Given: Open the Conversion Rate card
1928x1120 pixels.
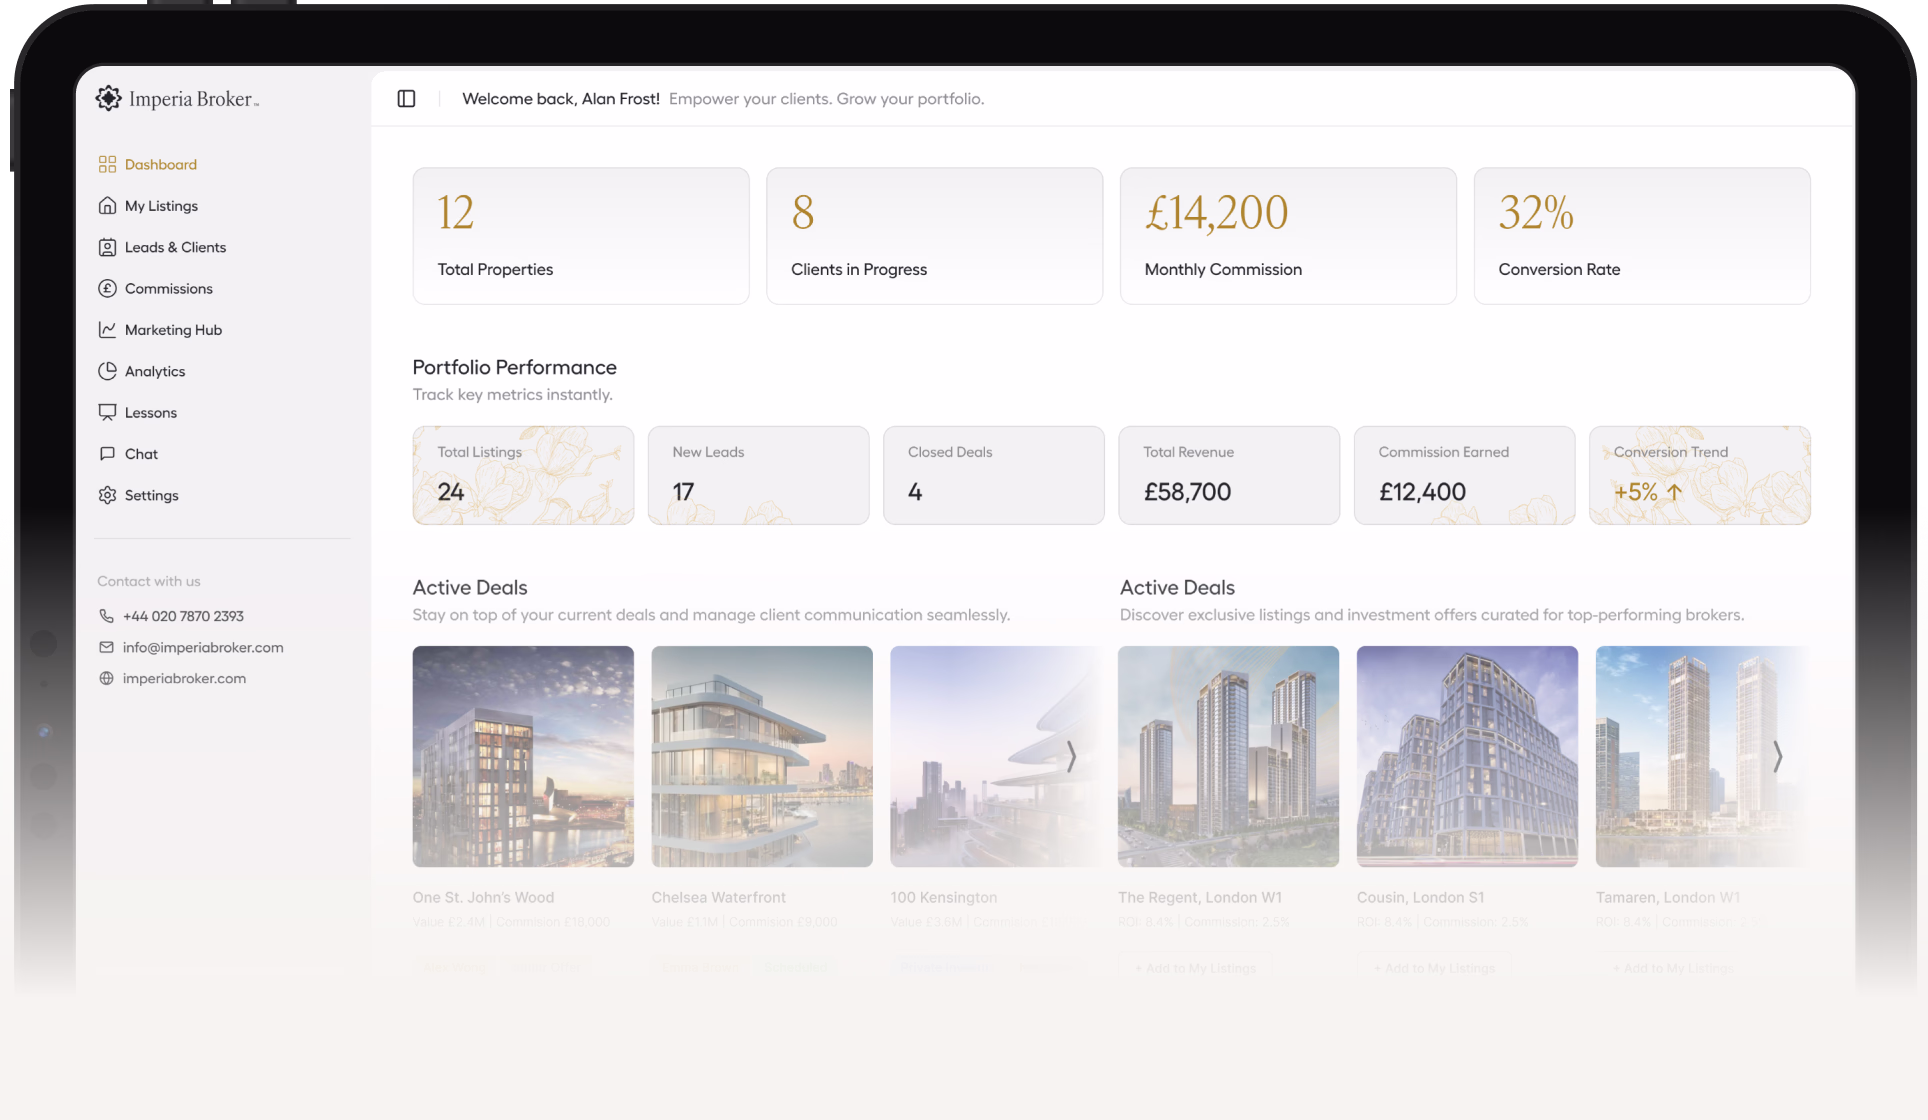Looking at the screenshot, I should pyautogui.click(x=1642, y=236).
